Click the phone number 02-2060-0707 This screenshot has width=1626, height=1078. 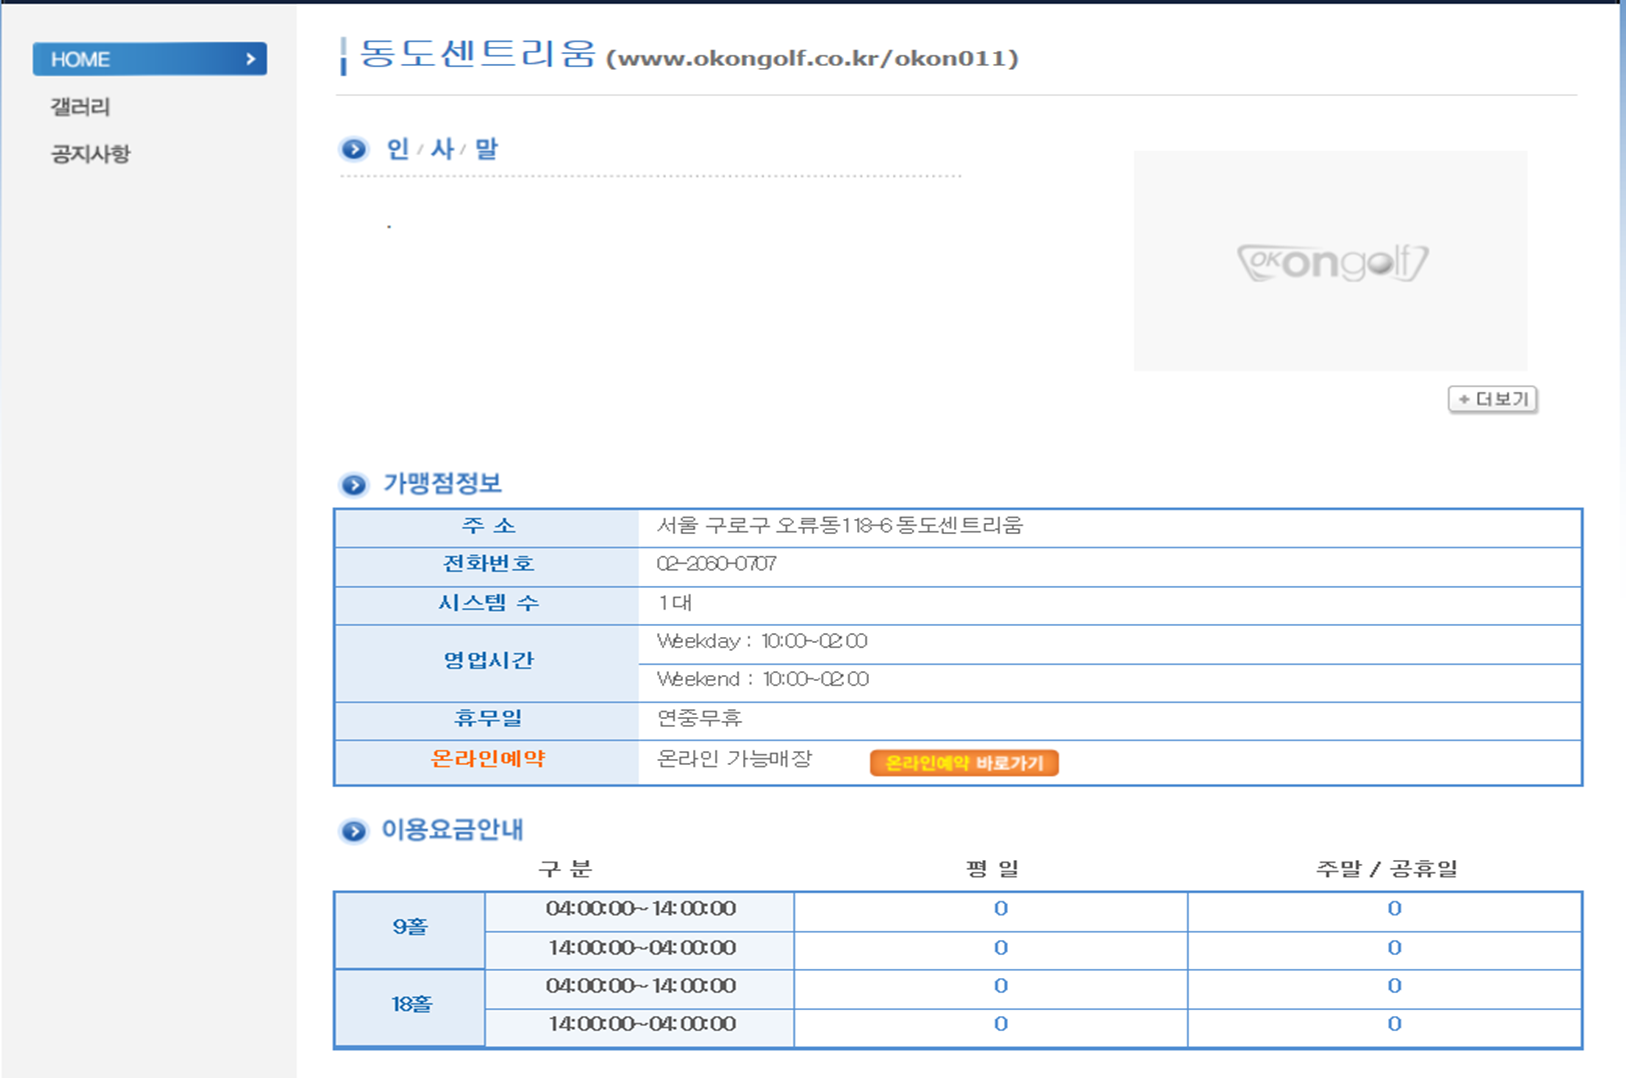[x=716, y=564]
